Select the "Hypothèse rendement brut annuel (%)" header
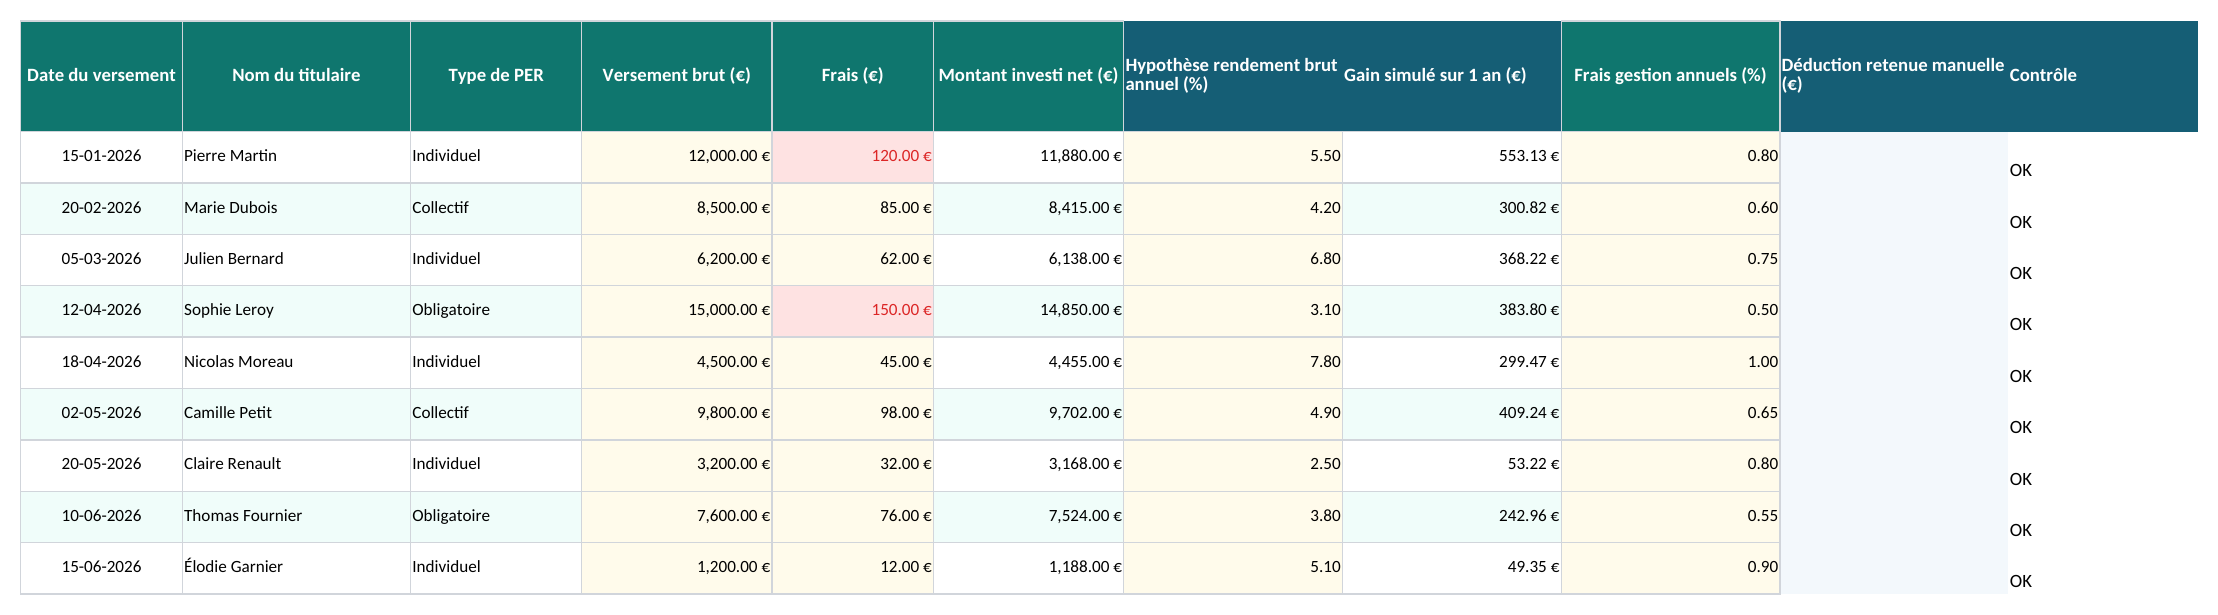2218x615 pixels. [x=1233, y=76]
